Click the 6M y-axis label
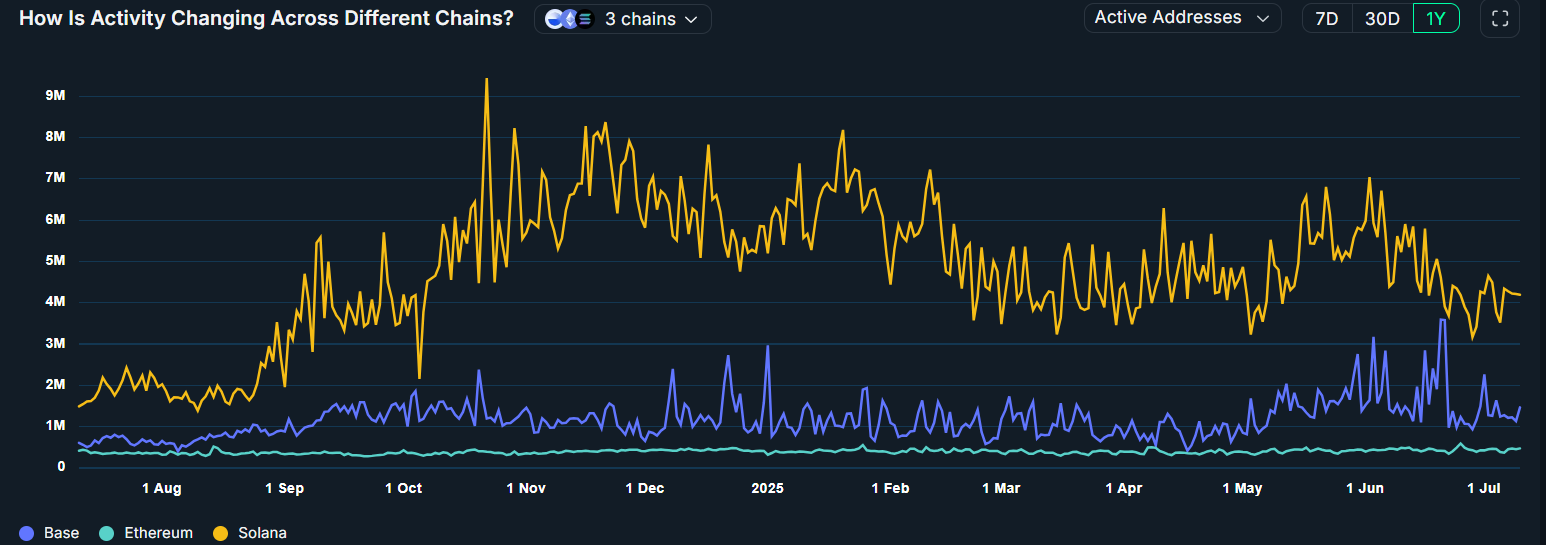The image size is (1546, 545). coord(55,220)
